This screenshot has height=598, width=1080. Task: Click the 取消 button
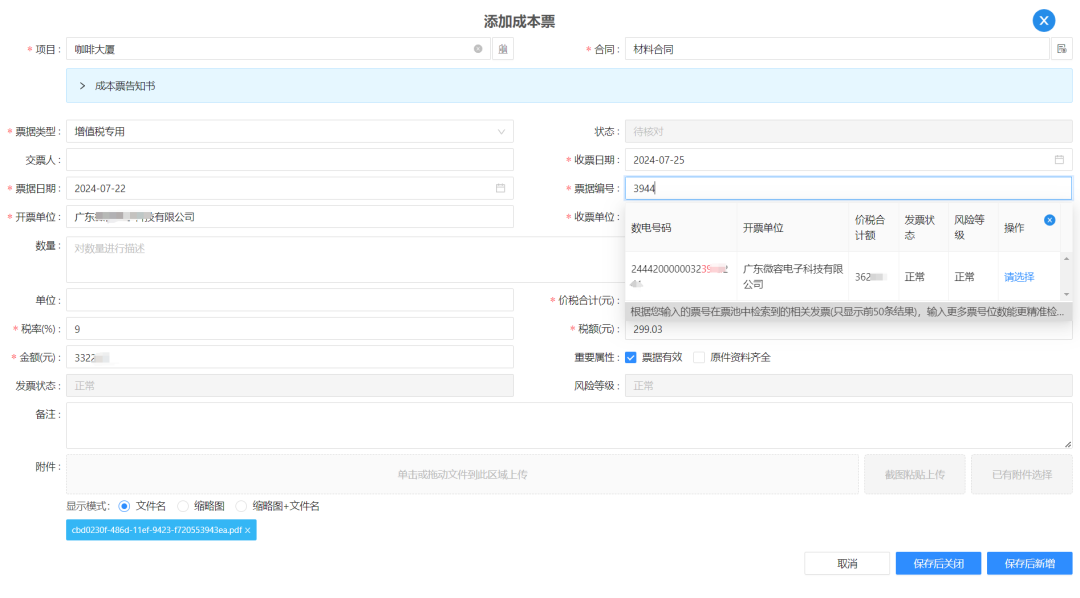846,563
